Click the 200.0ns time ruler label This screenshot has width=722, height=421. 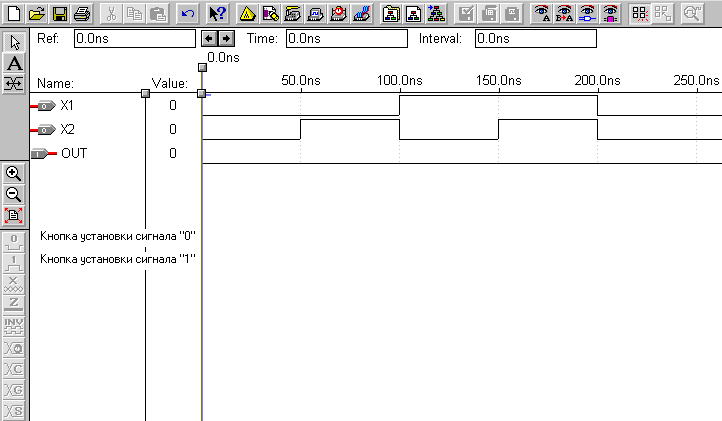[597, 81]
